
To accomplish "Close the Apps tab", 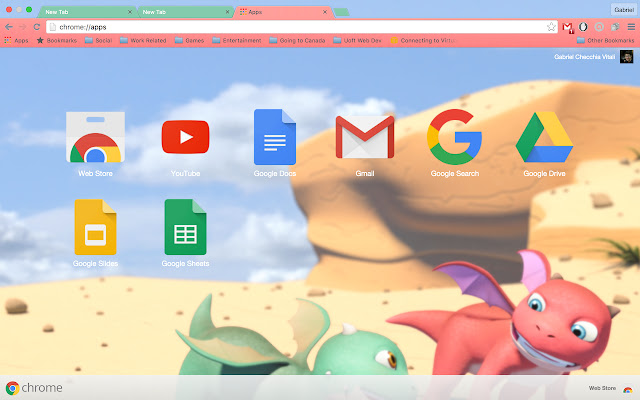I will tap(325, 12).
